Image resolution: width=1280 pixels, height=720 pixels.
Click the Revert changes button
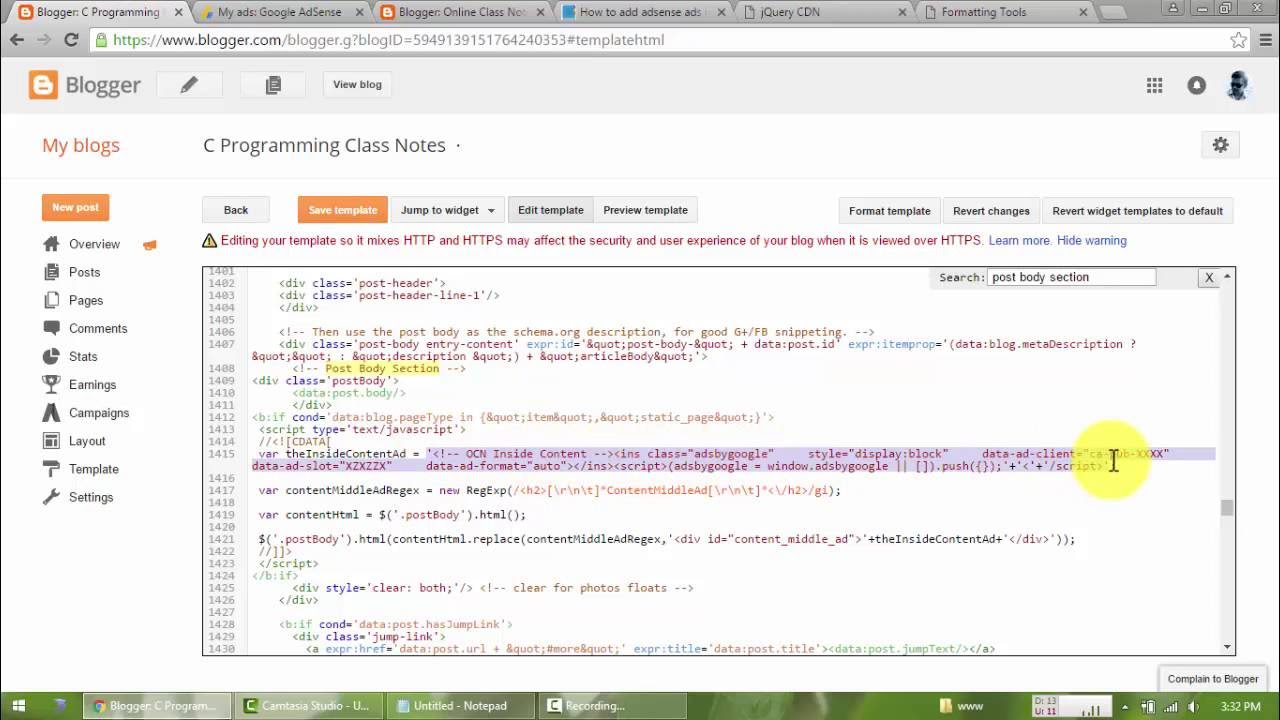pos(991,211)
